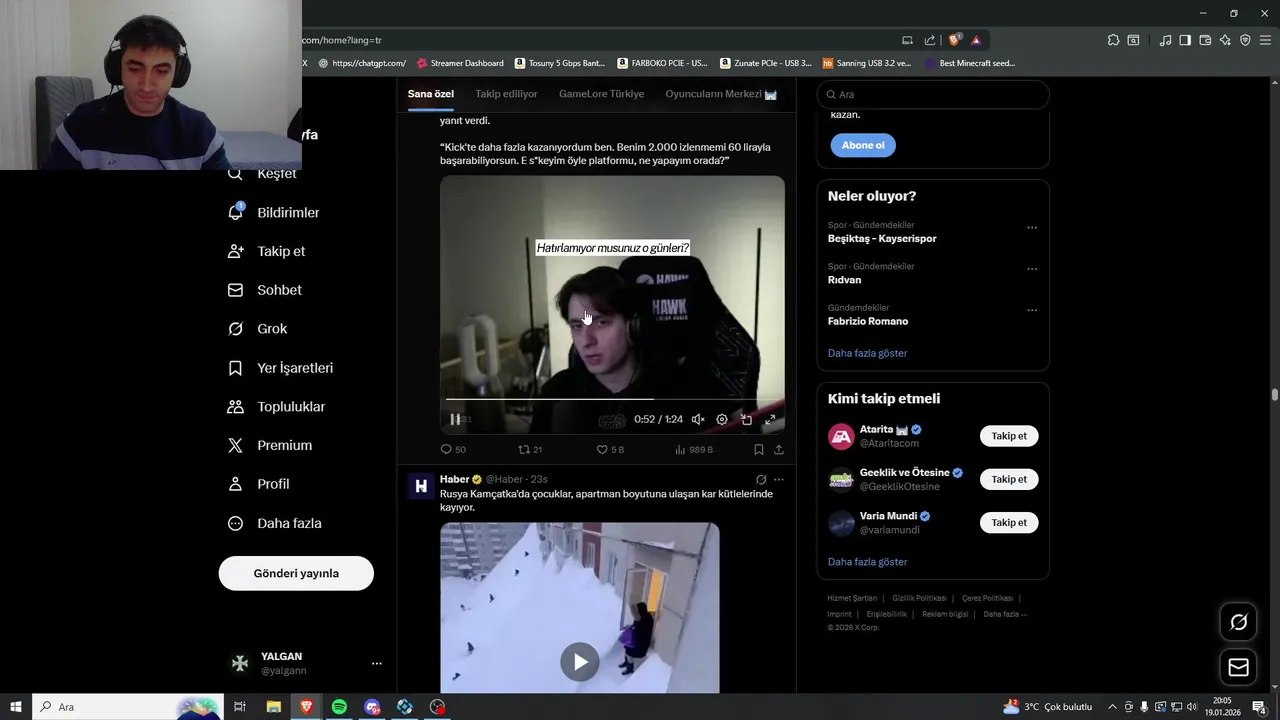Click the Ara search field on X

(933, 94)
